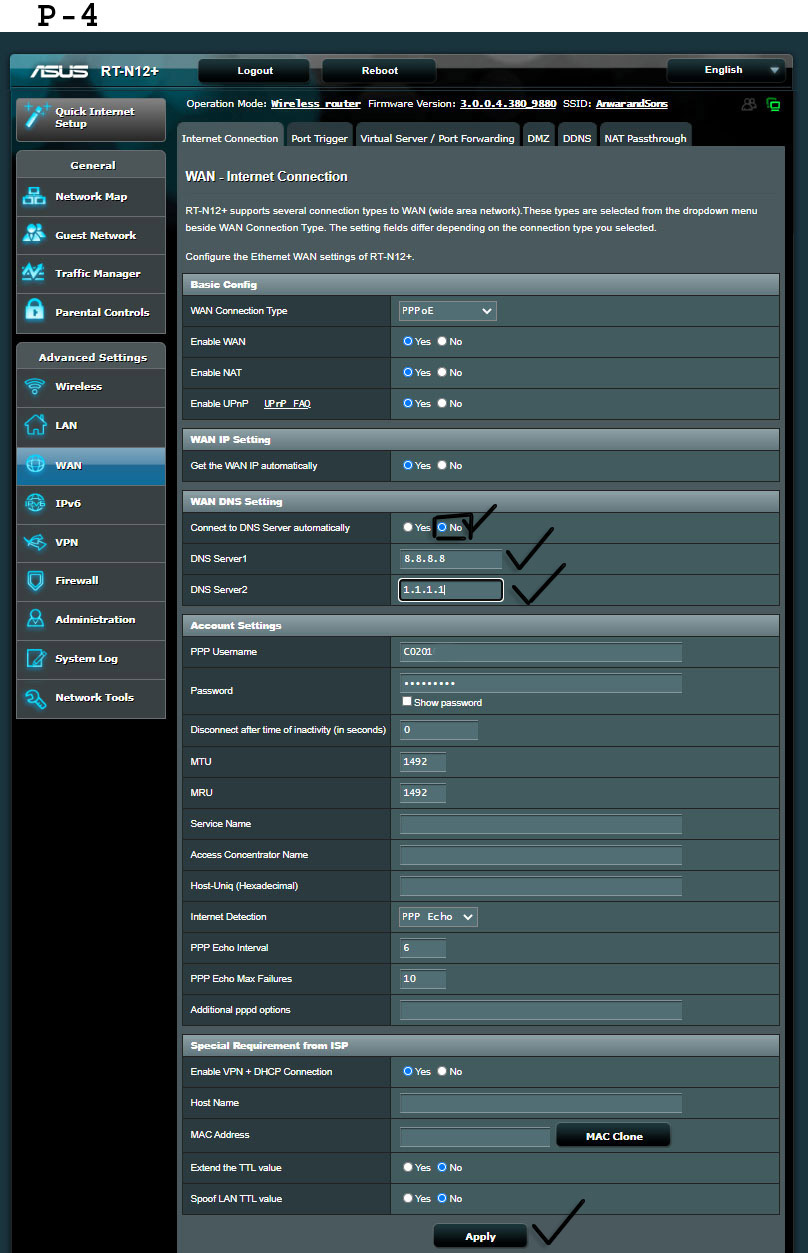The height and width of the screenshot is (1253, 808).
Task: Click the Guest Network icon
Action: pos(35,235)
